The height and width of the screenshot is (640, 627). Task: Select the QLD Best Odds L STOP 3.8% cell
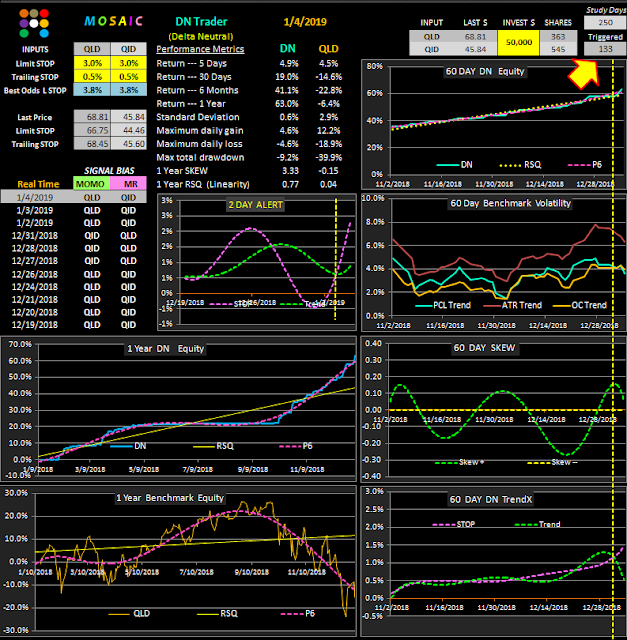pyautogui.click(x=92, y=90)
